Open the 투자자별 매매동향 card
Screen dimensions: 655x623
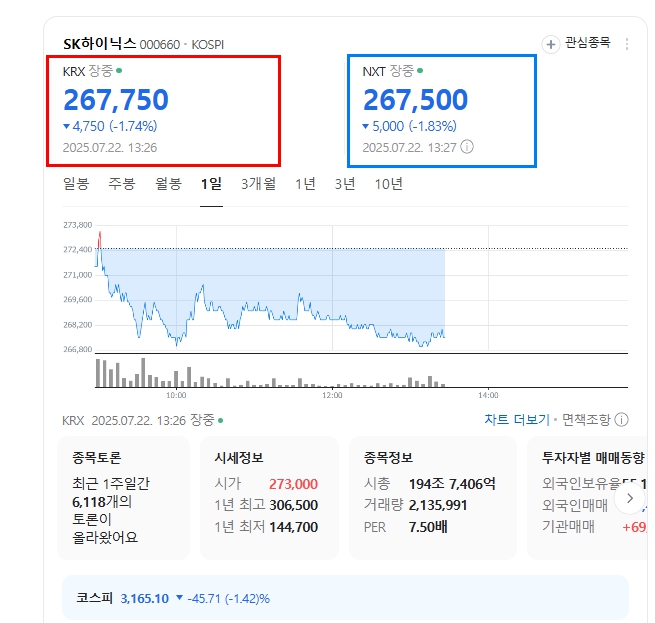[x=588, y=498]
